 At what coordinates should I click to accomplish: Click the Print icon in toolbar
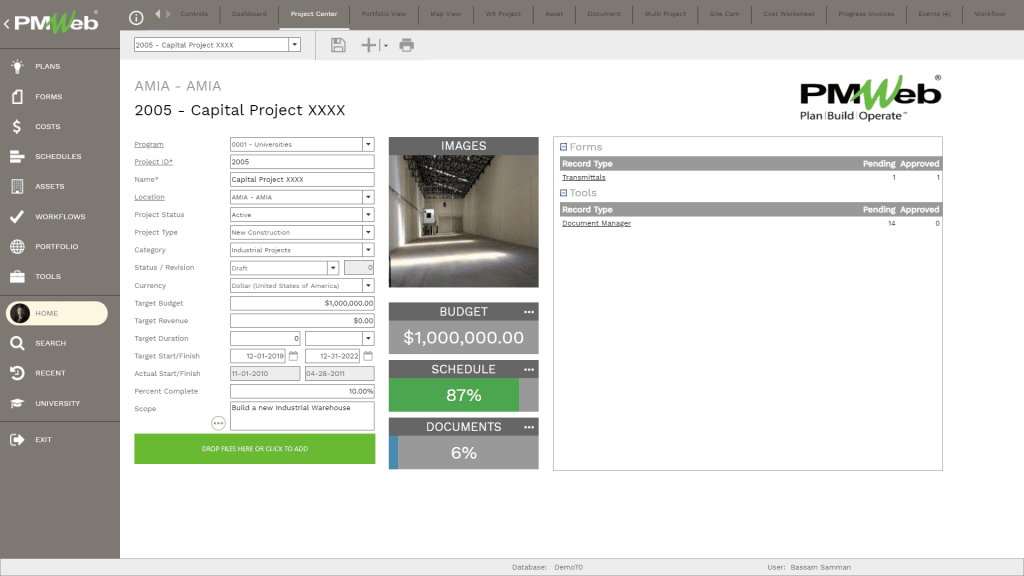pos(407,45)
